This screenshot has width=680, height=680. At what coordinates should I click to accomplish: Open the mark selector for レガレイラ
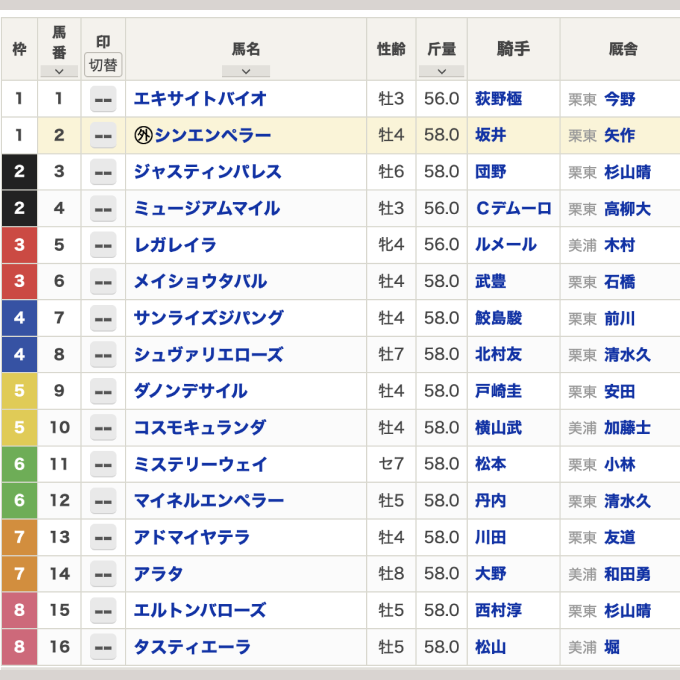102,245
